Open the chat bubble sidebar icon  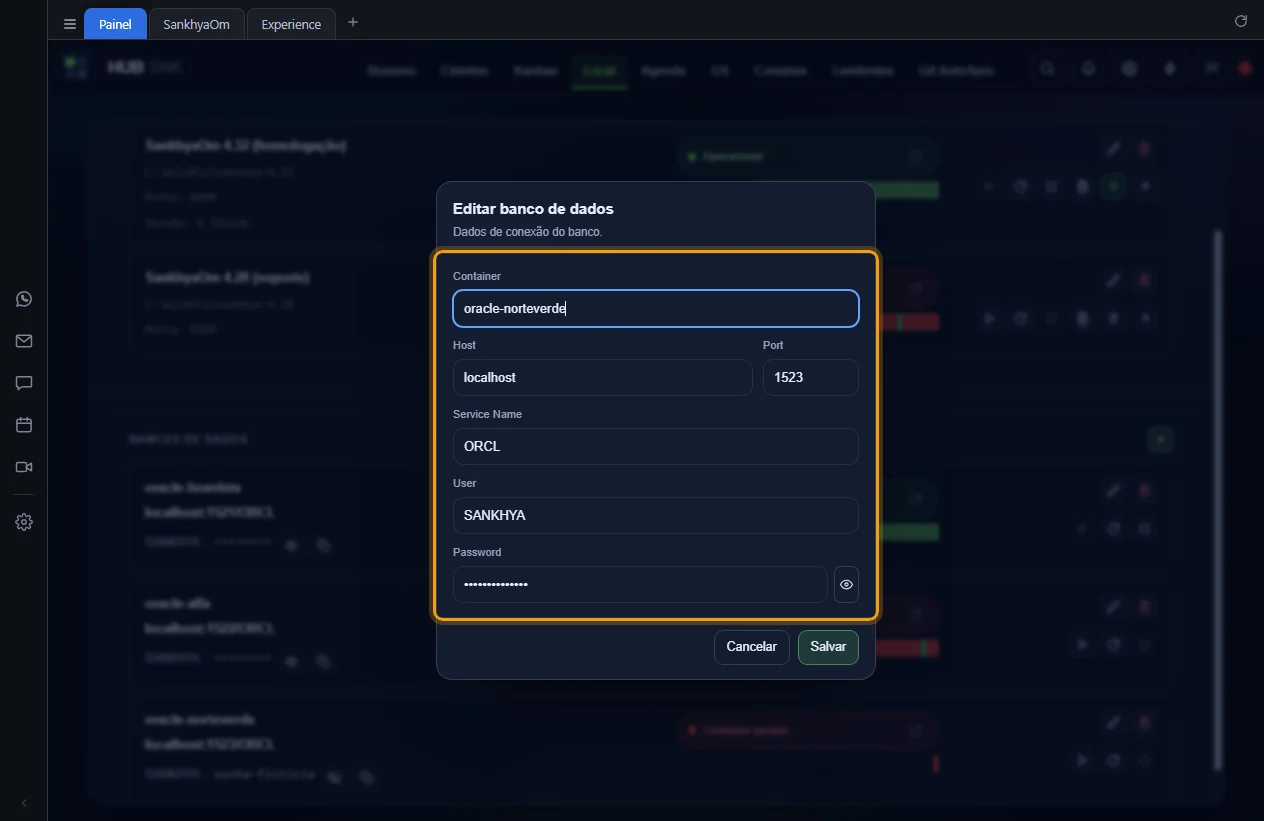click(x=24, y=383)
